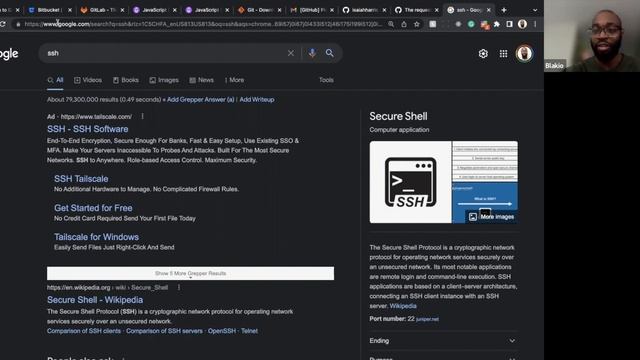Close the Bitbucket tab
The image size is (640, 360).
[70, 10]
